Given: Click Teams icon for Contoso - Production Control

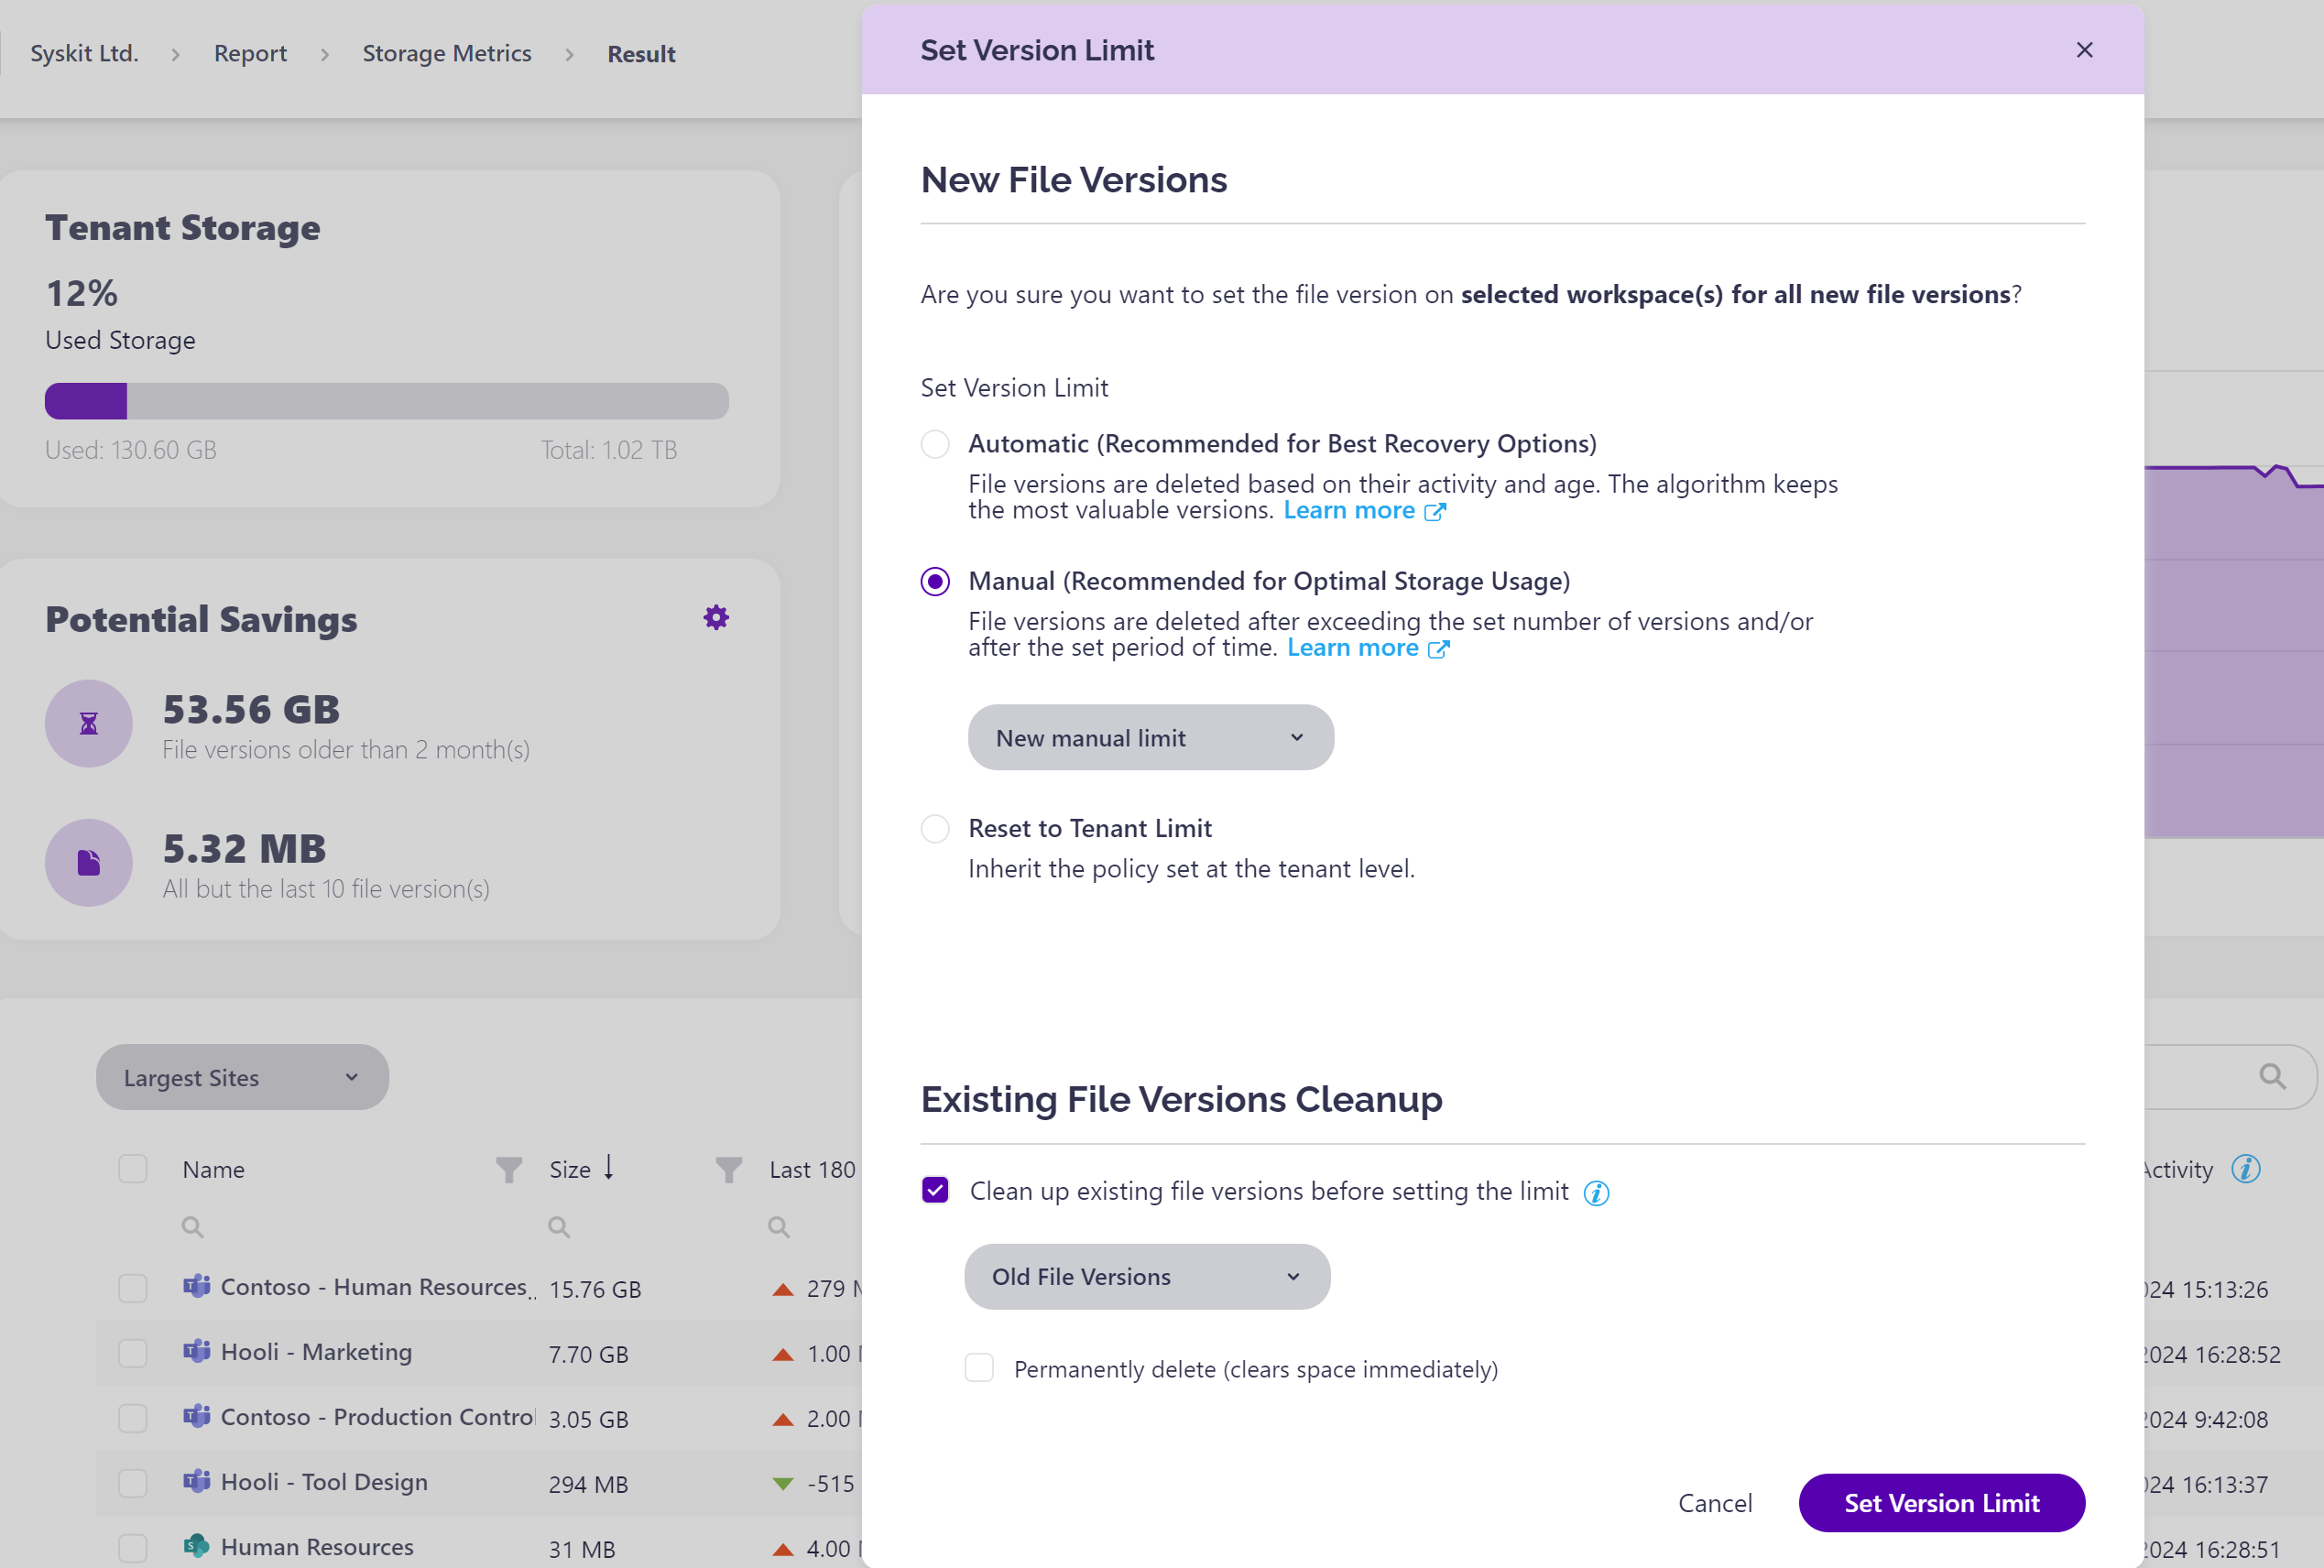Looking at the screenshot, I should point(197,1416).
